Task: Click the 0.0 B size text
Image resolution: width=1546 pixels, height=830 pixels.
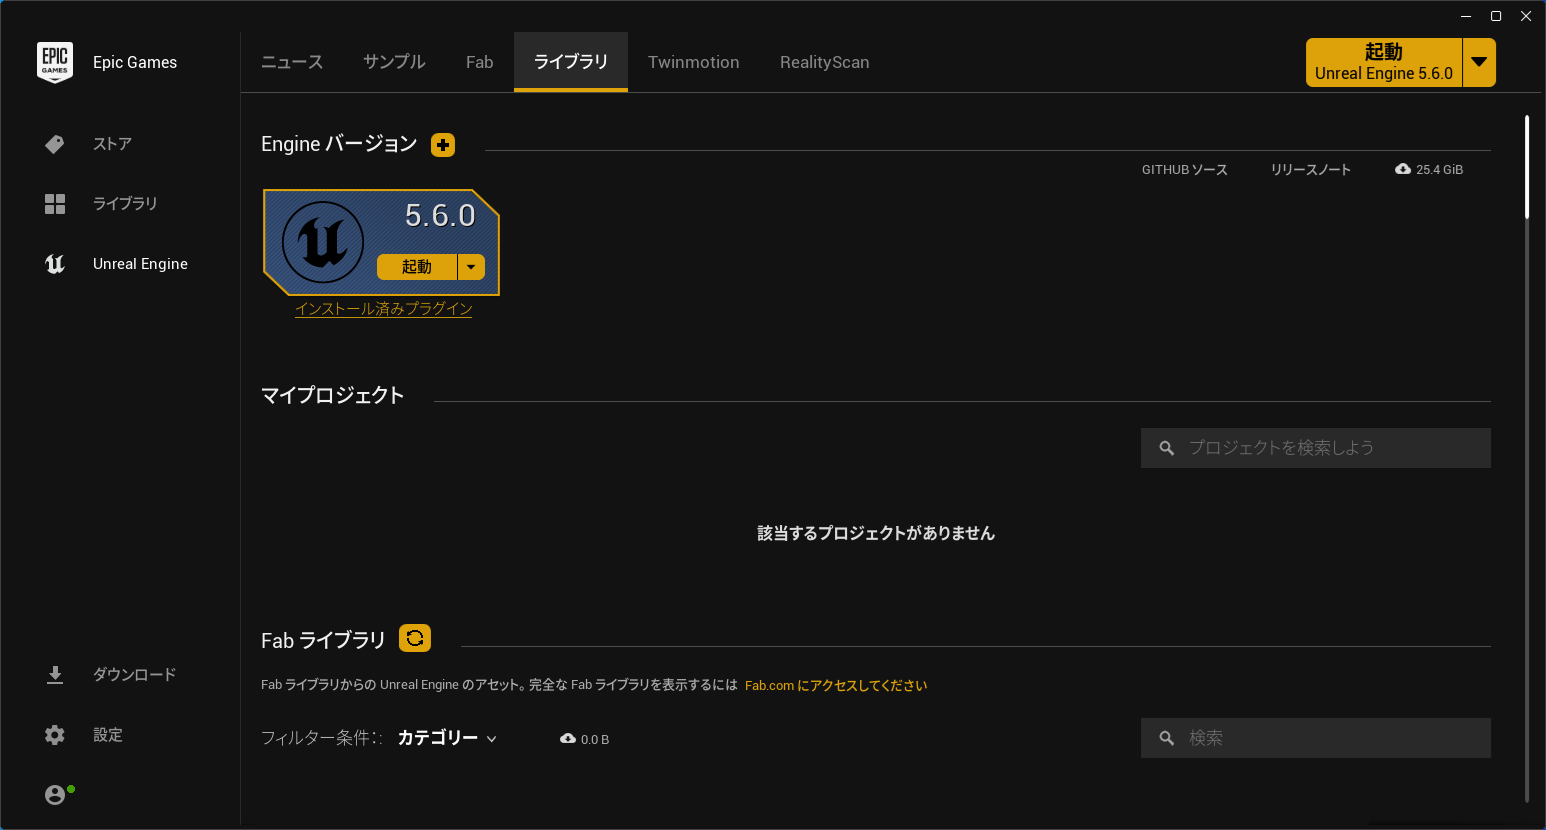Action: (x=595, y=740)
